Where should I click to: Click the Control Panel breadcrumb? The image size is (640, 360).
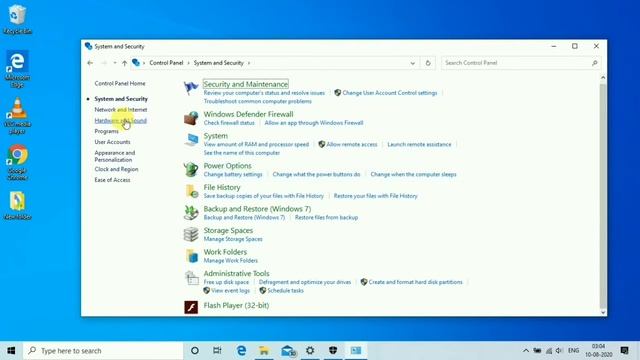pyautogui.click(x=166, y=63)
